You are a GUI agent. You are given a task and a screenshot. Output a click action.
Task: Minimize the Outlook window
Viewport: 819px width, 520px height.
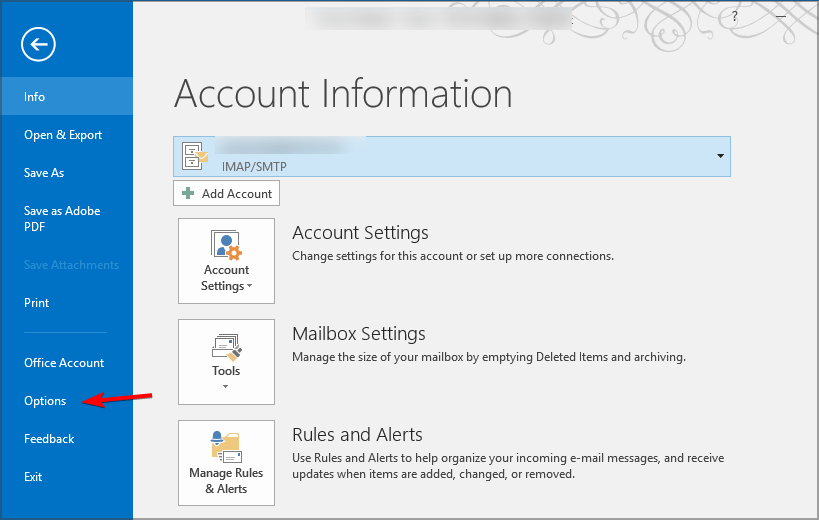pyautogui.click(x=781, y=17)
